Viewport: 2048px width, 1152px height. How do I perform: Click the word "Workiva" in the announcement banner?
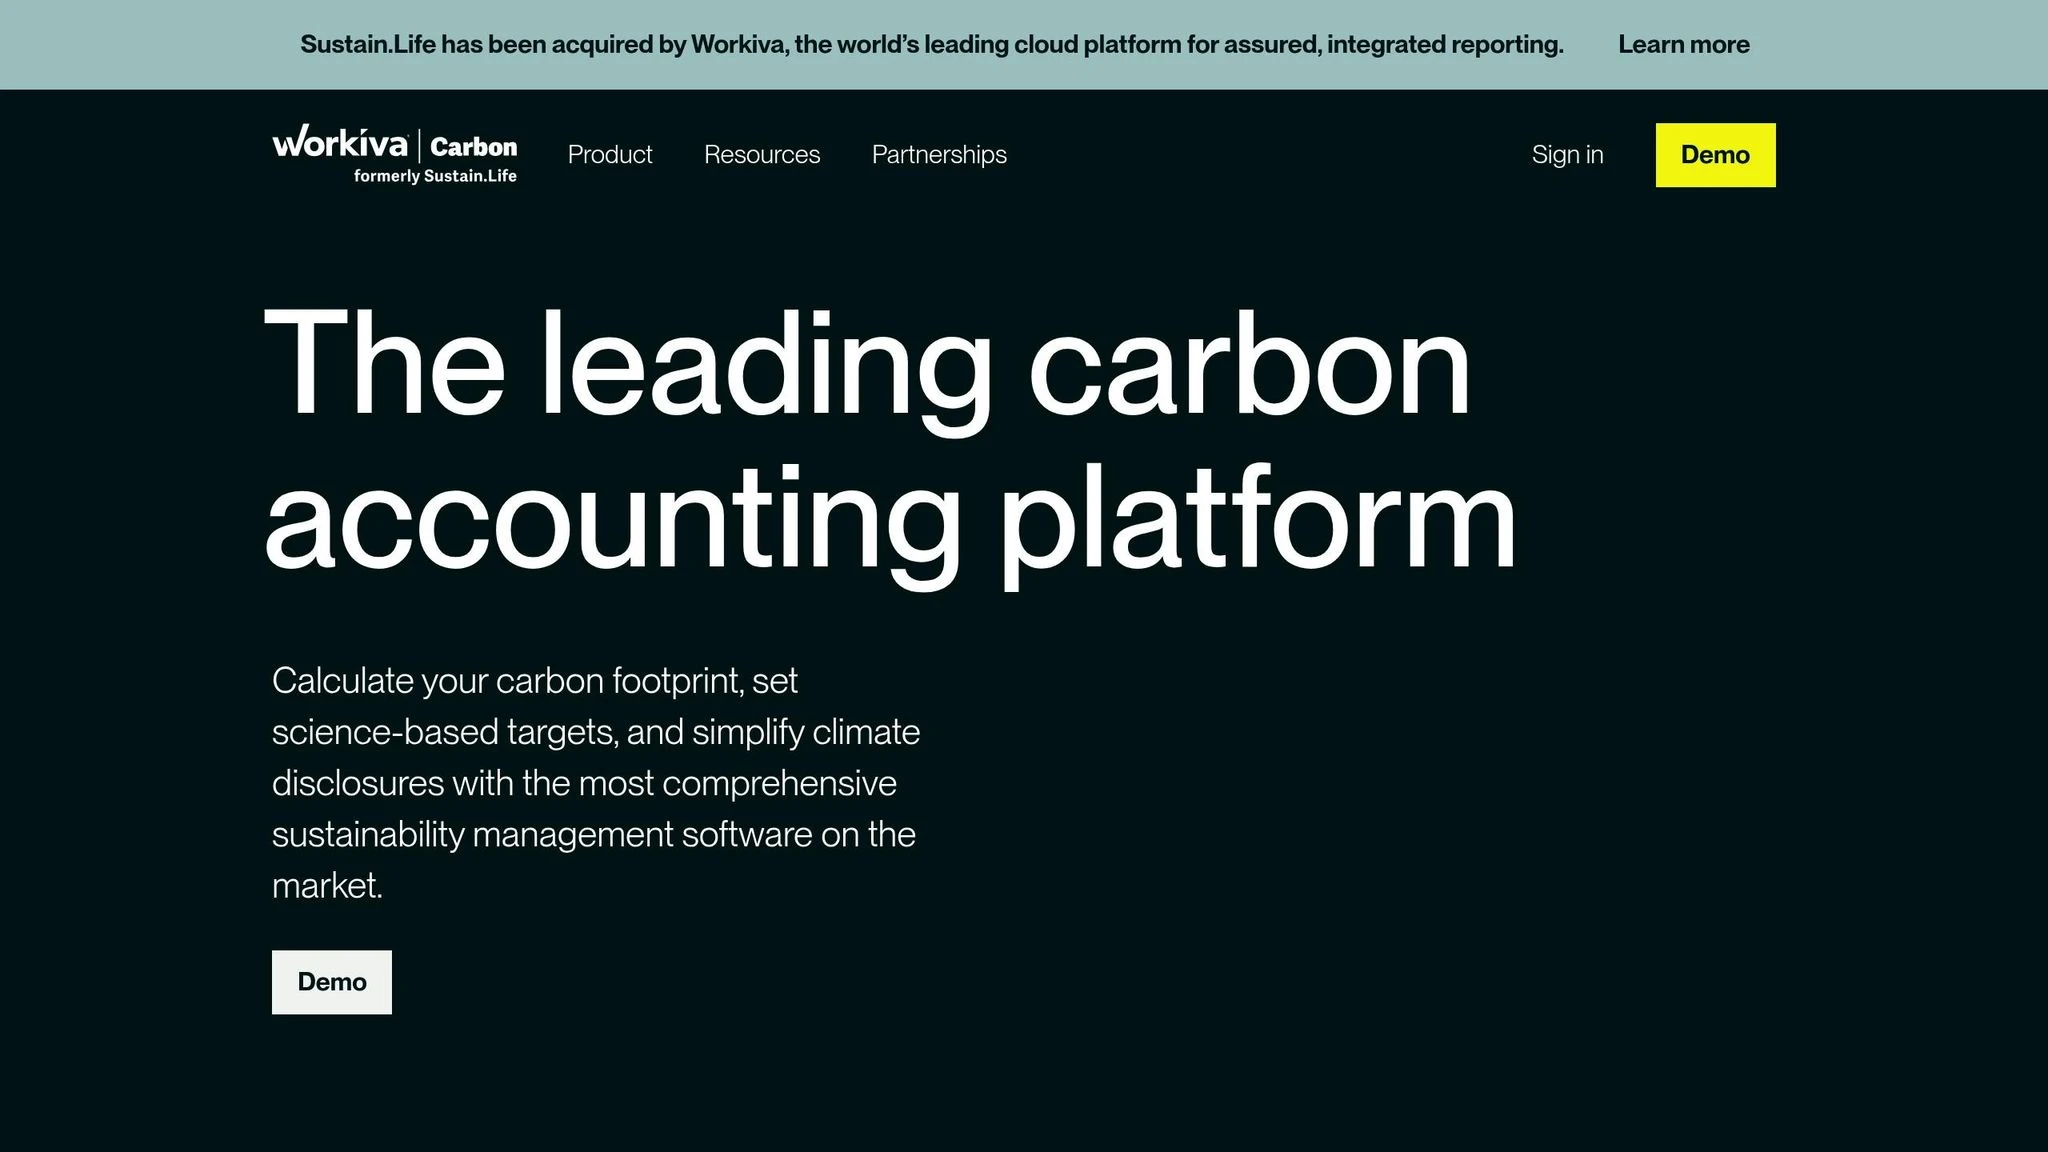[x=739, y=45]
